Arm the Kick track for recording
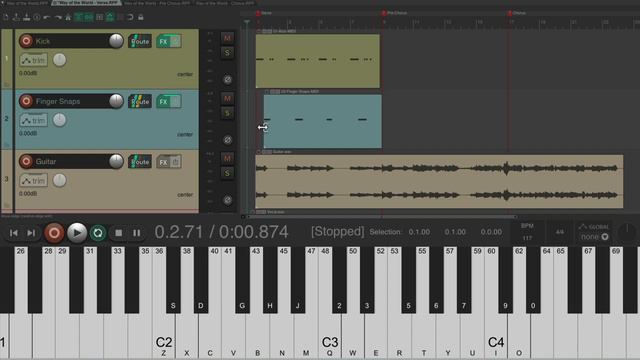640x360 pixels. 26,41
